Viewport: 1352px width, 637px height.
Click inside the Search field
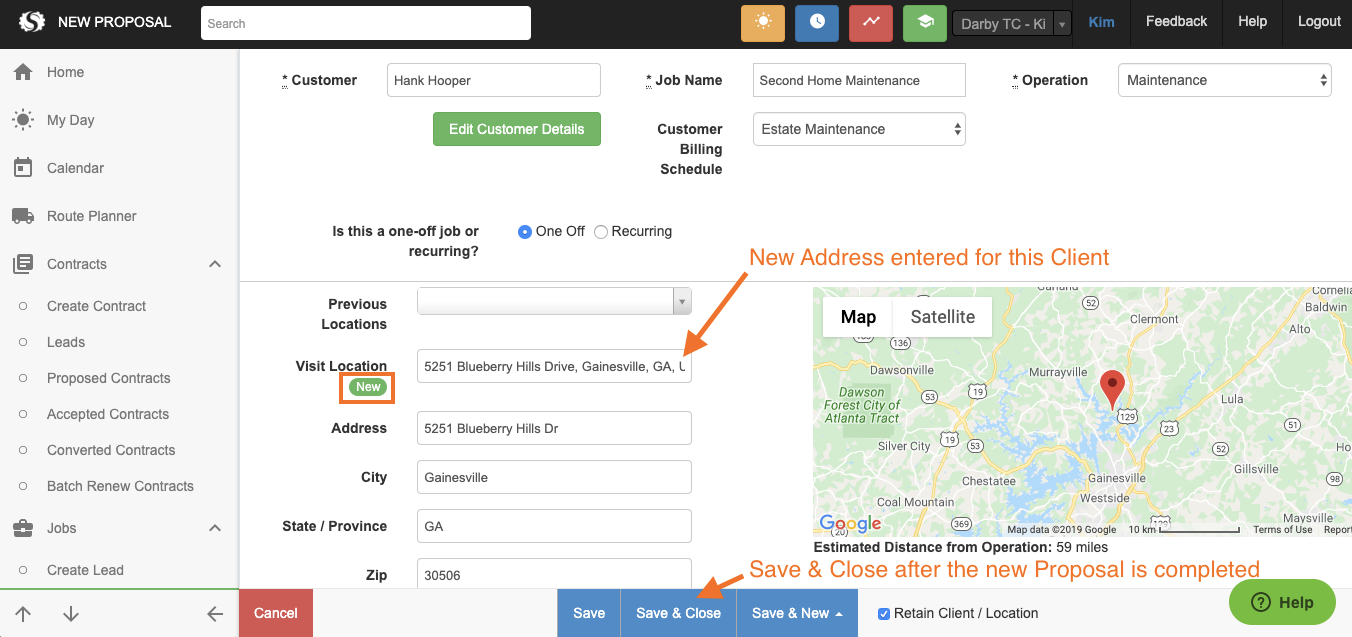coord(365,22)
